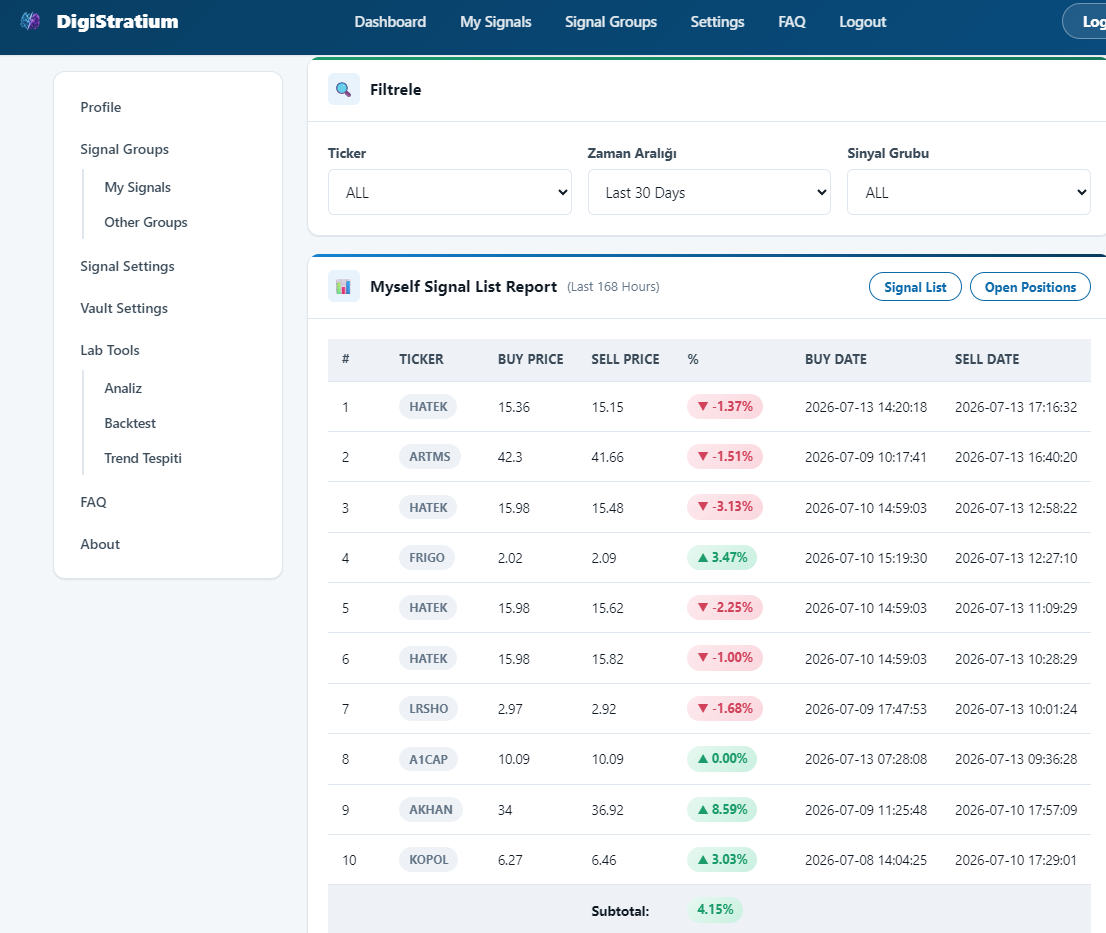Go to My Signals in top navigation
Screen dimensions: 1106x933
pyautogui.click(x=495, y=22)
